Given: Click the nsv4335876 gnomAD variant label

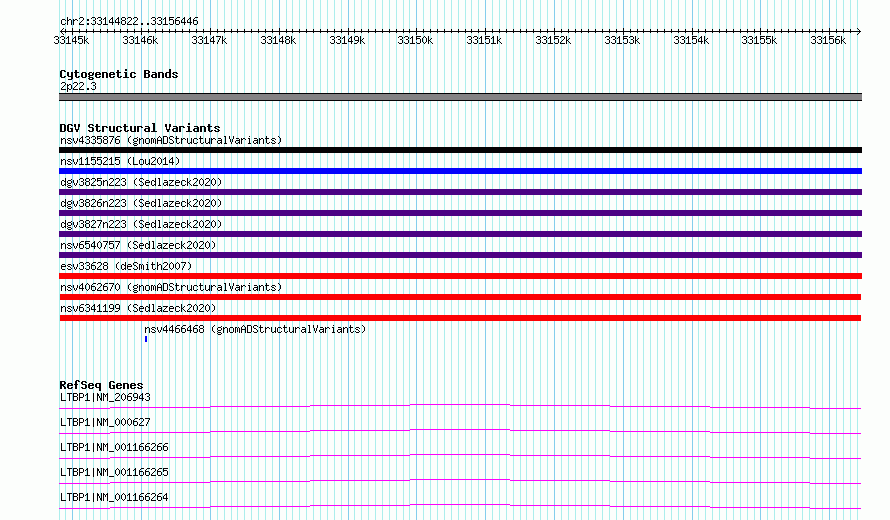Looking at the screenshot, I should click(x=171, y=140).
